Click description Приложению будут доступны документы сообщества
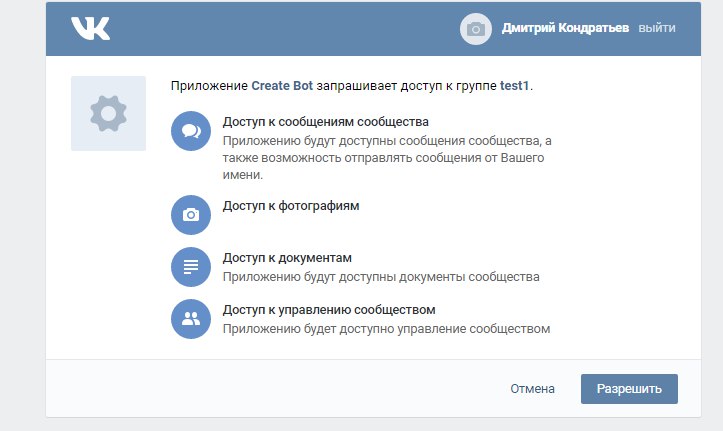The image size is (723, 431). (x=381, y=277)
